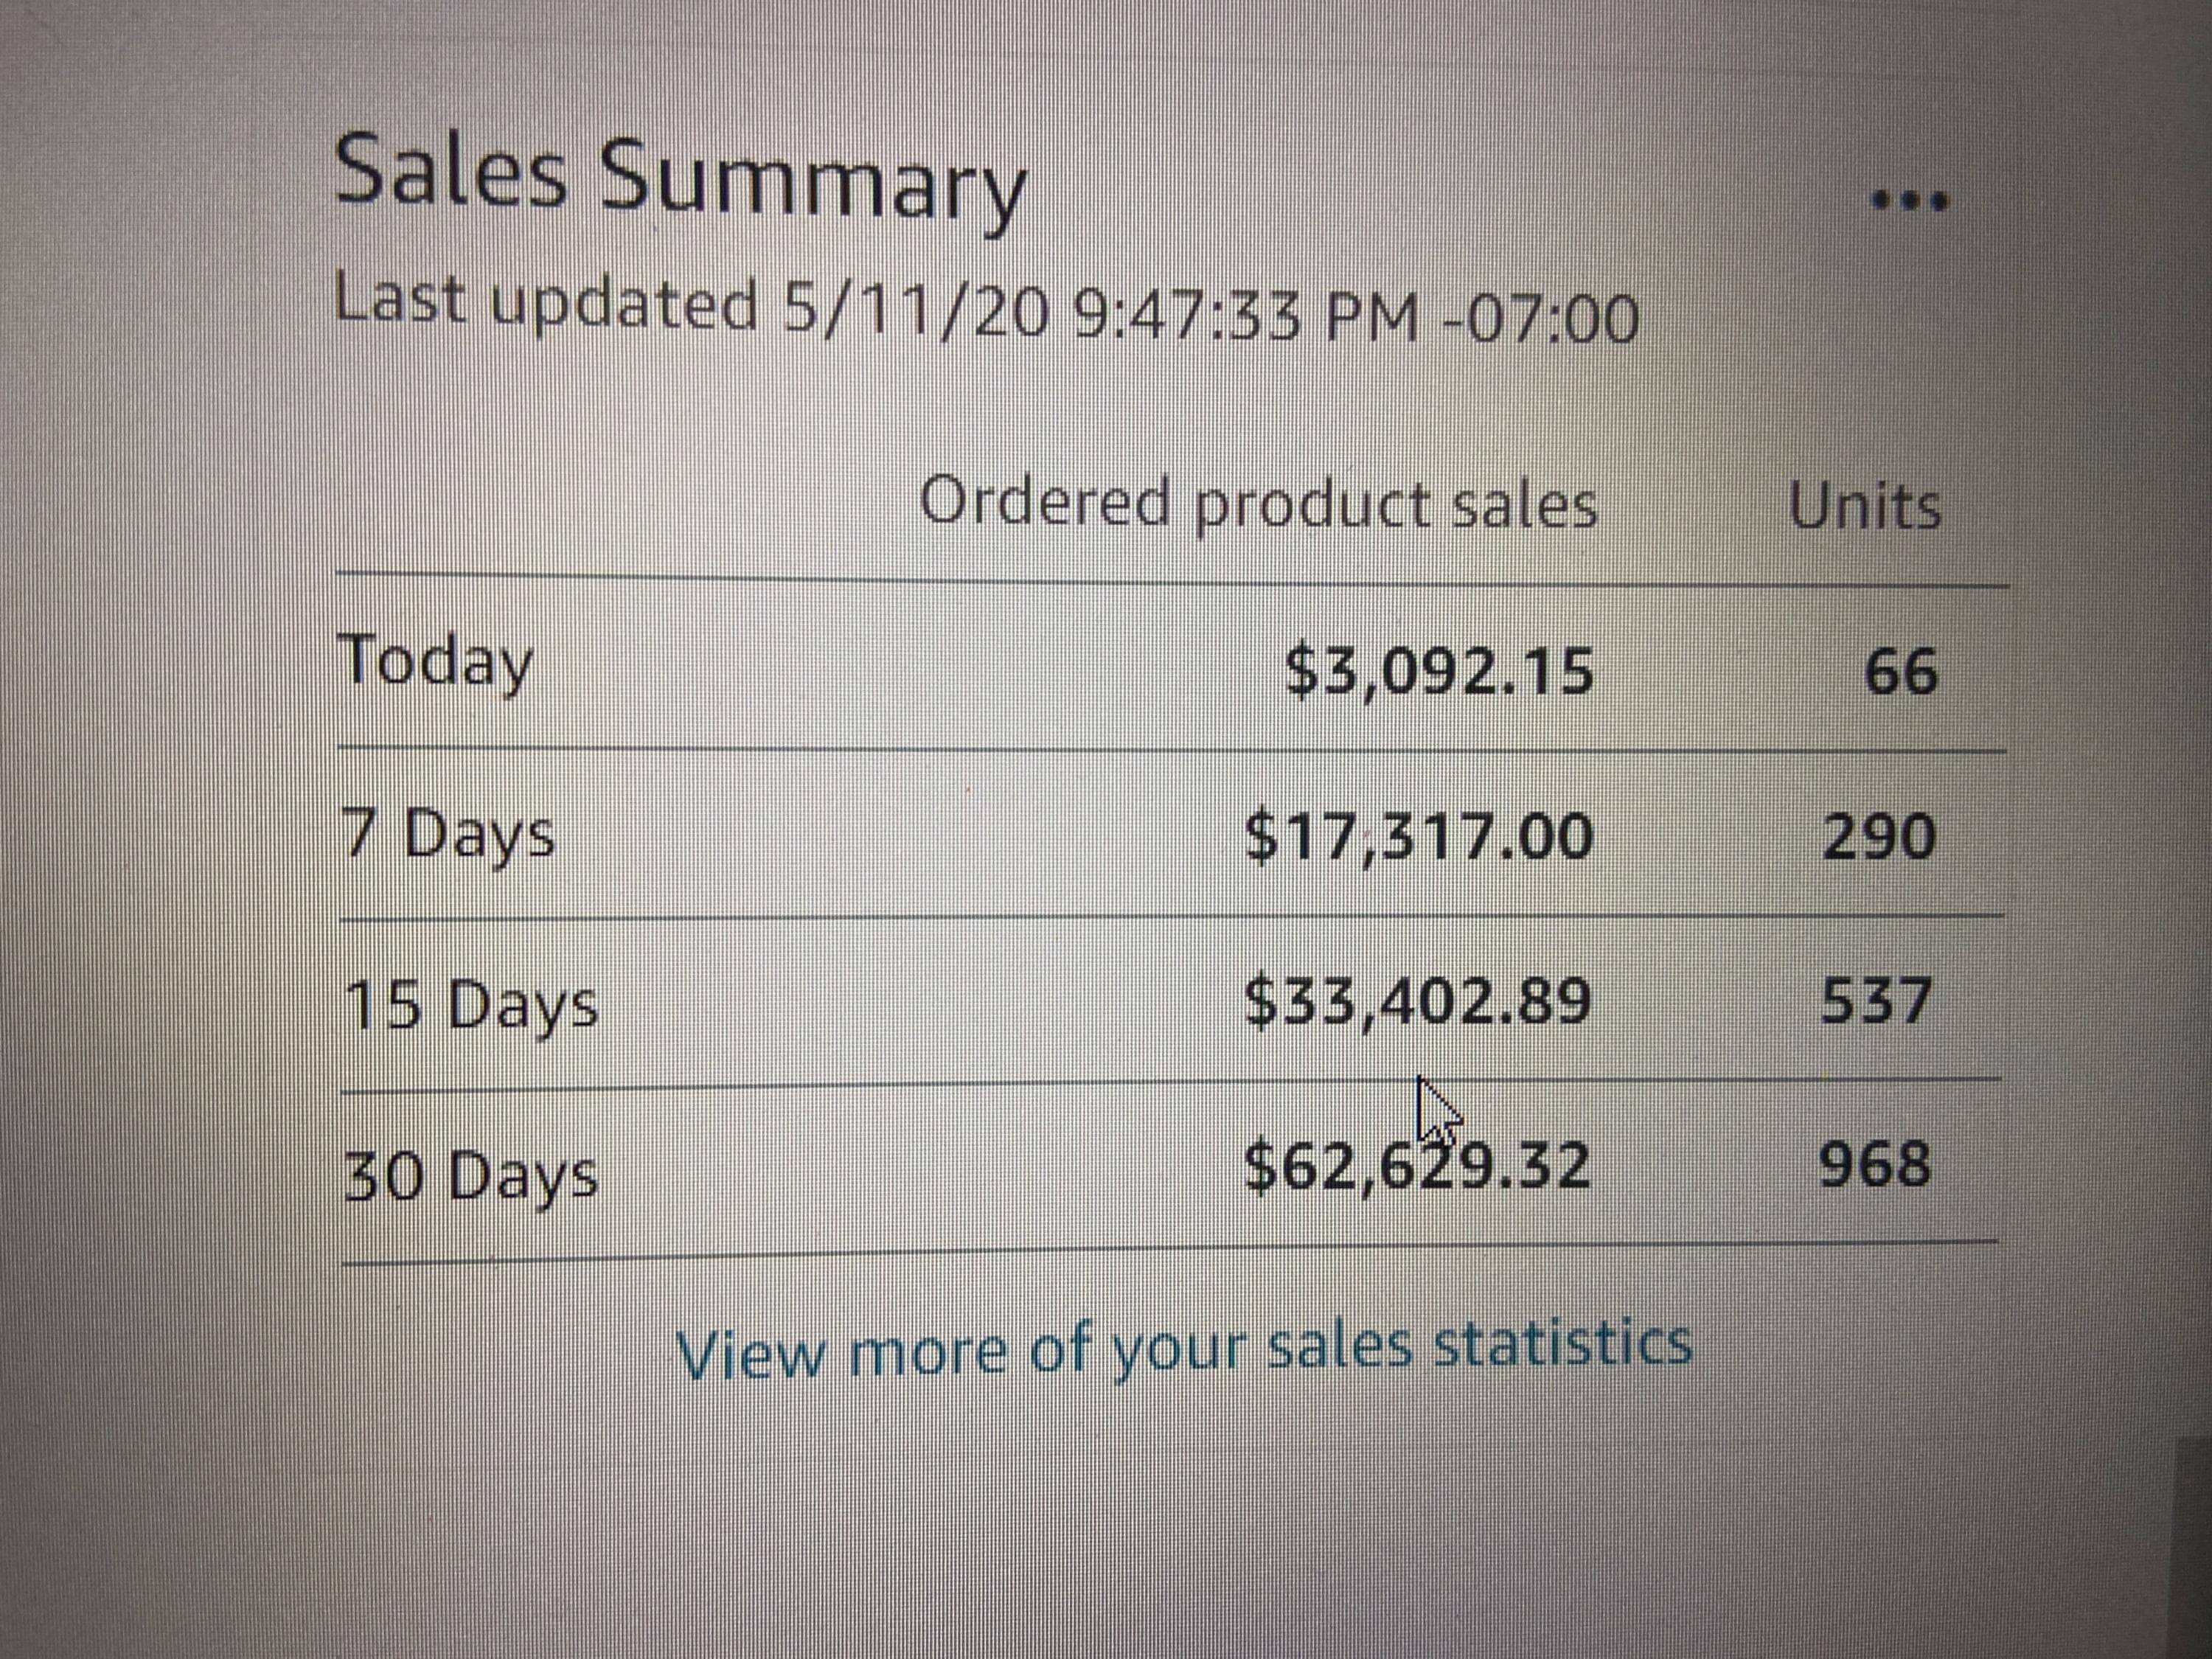Click the Units column header
Viewport: 2212px width, 1659px height.
click(1864, 505)
